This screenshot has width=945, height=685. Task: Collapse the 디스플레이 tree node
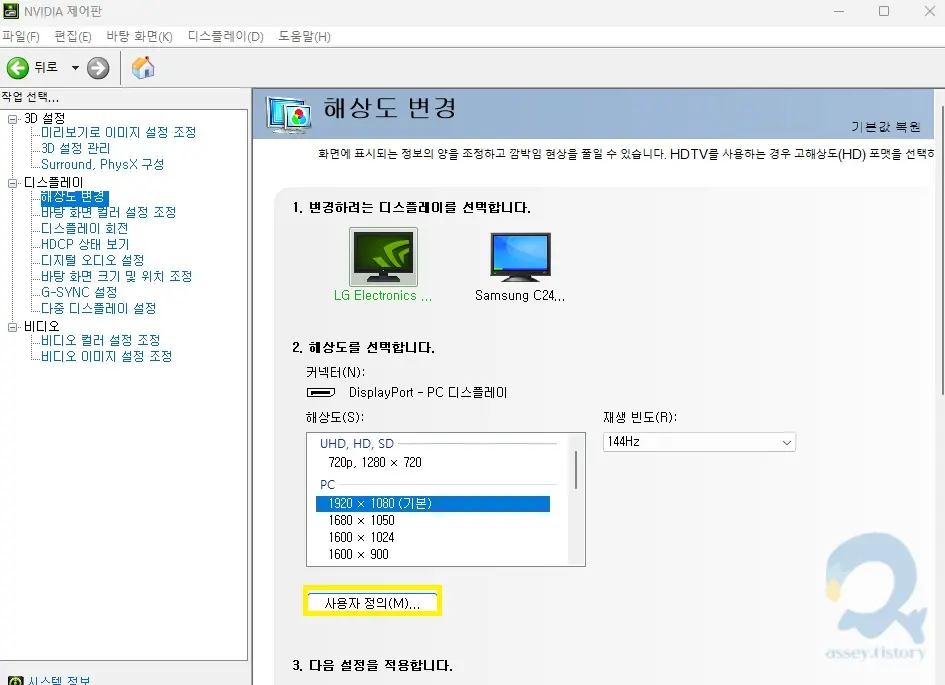[x=12, y=183]
